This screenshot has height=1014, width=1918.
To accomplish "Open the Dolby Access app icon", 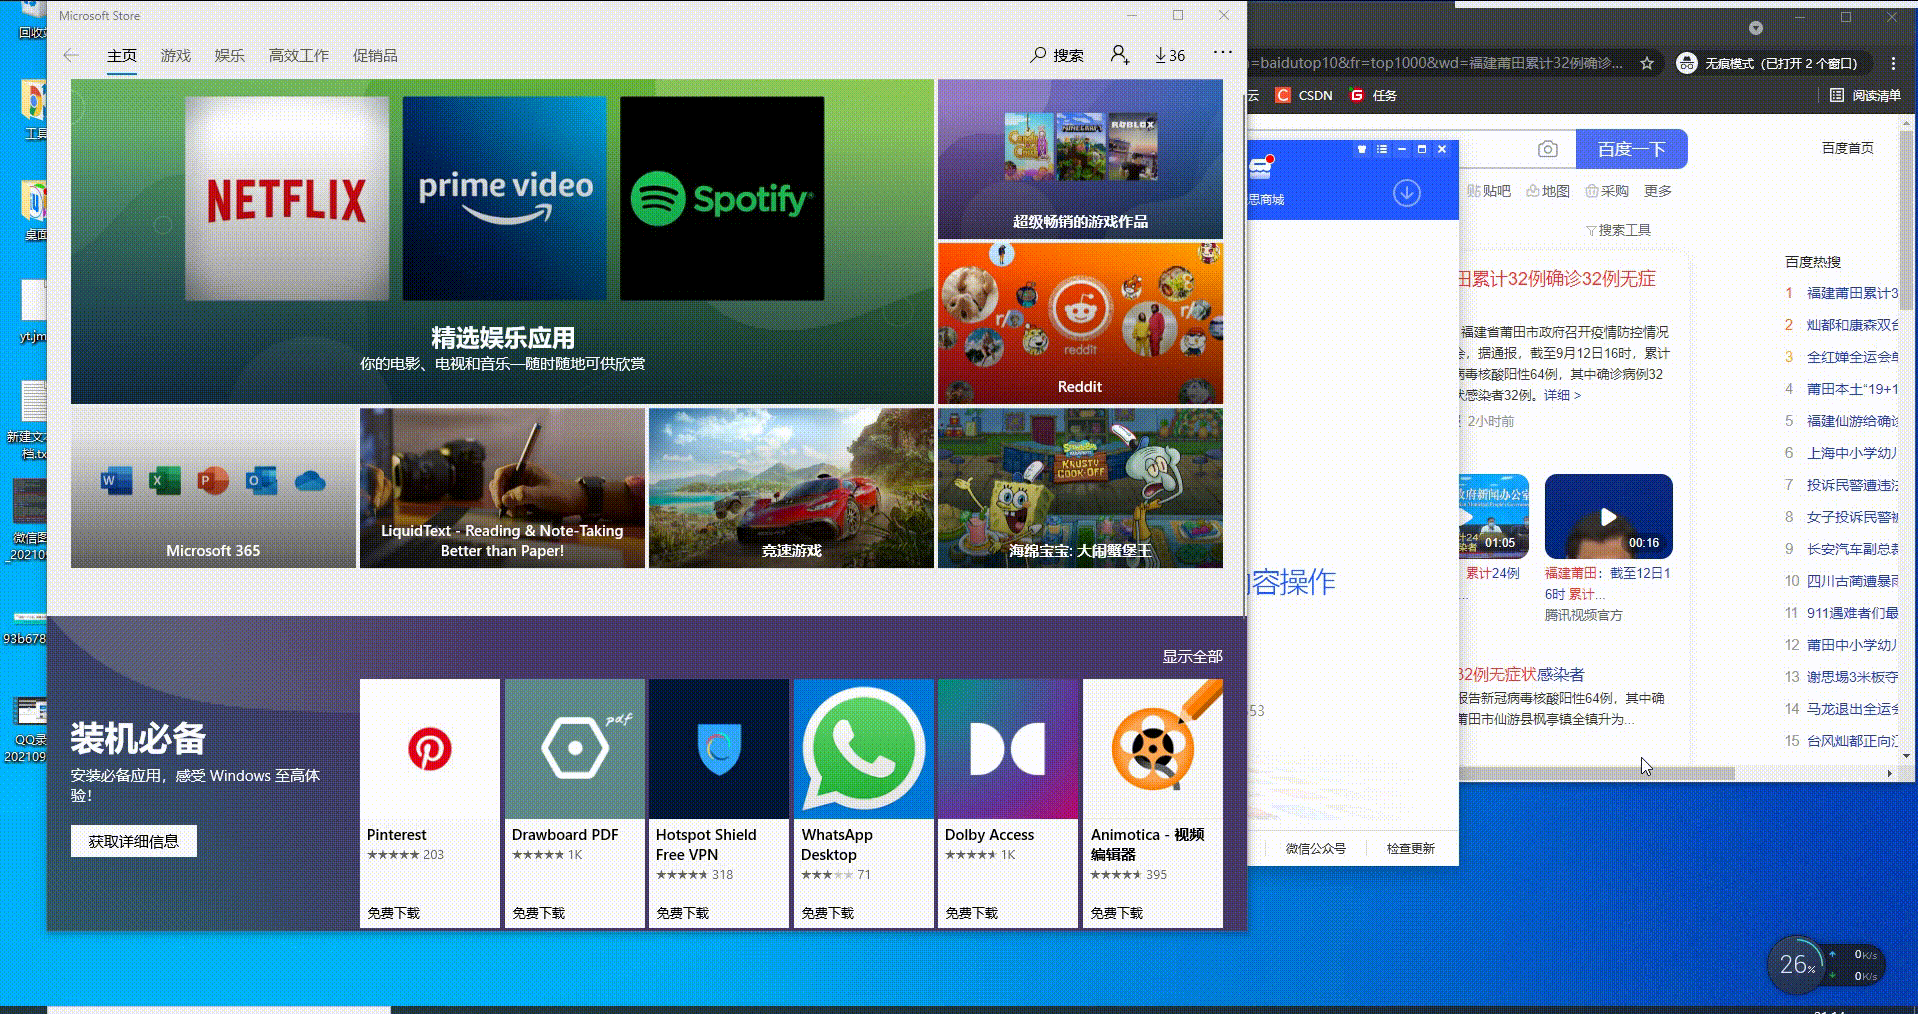I will (x=1008, y=749).
